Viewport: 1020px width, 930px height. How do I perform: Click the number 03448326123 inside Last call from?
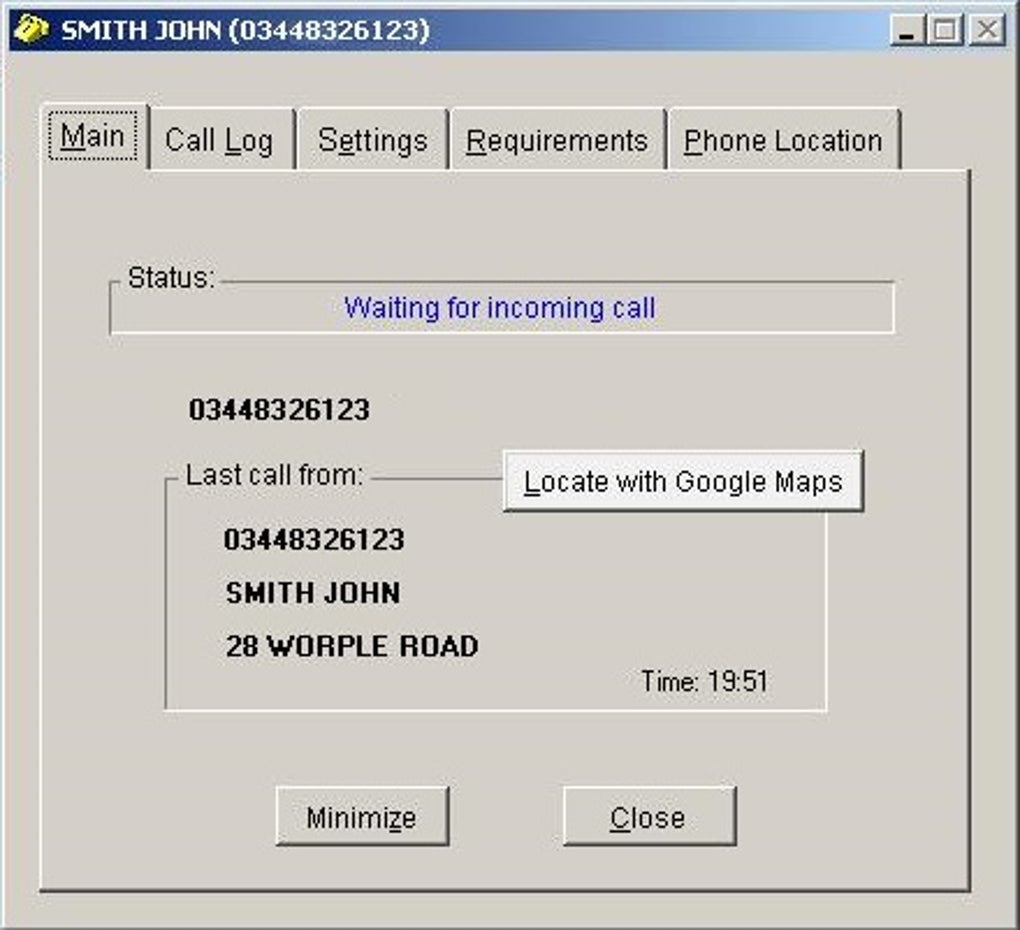314,540
